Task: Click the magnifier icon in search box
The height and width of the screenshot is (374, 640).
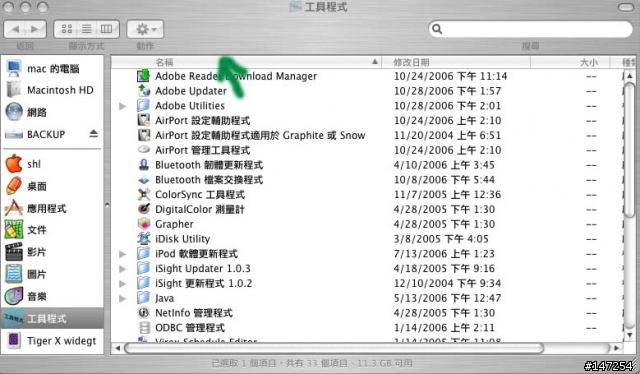Action: point(437,29)
